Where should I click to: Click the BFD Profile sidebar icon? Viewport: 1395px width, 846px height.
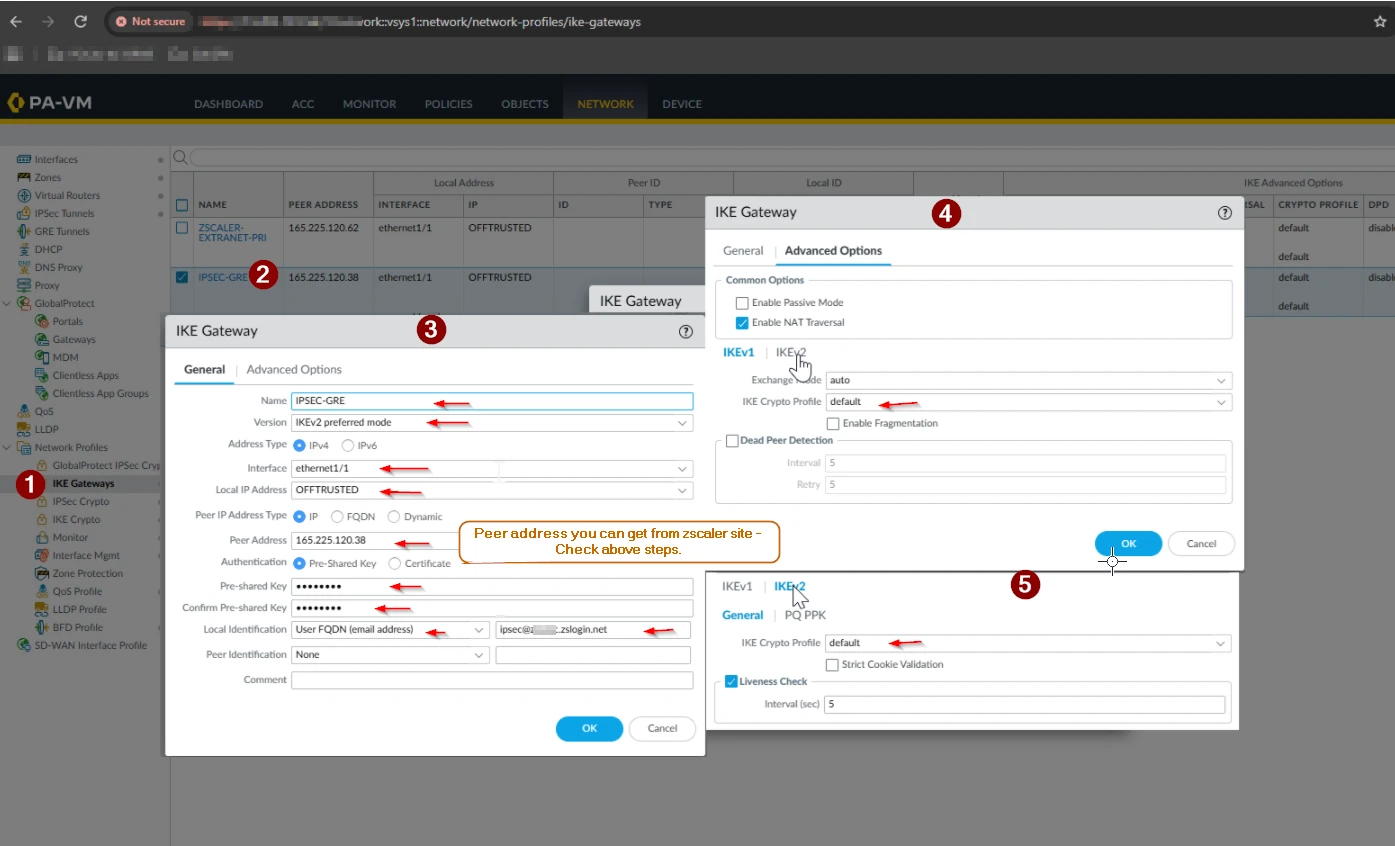click(x=42, y=628)
